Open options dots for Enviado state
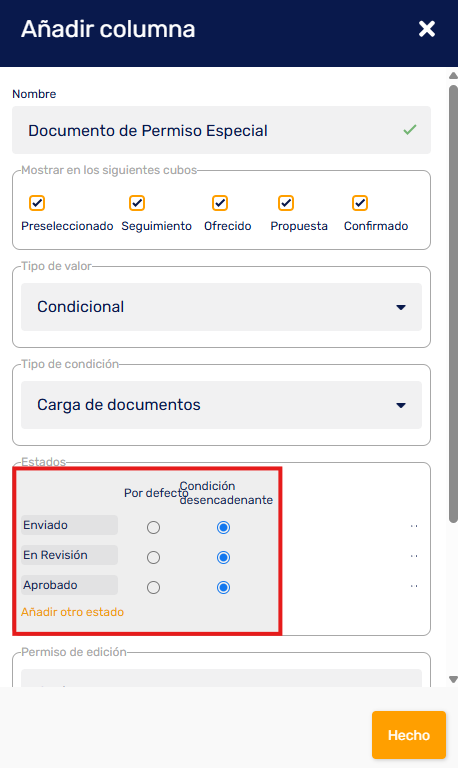 [x=414, y=527]
